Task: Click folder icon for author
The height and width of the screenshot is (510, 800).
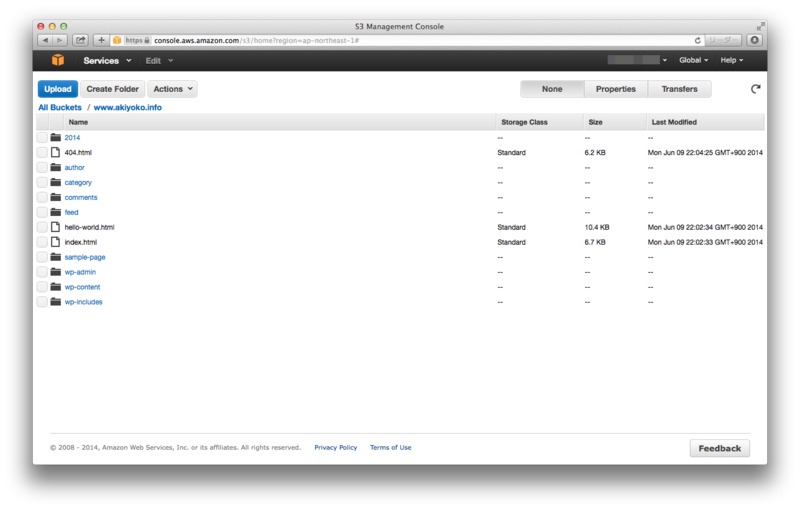Action: point(56,167)
